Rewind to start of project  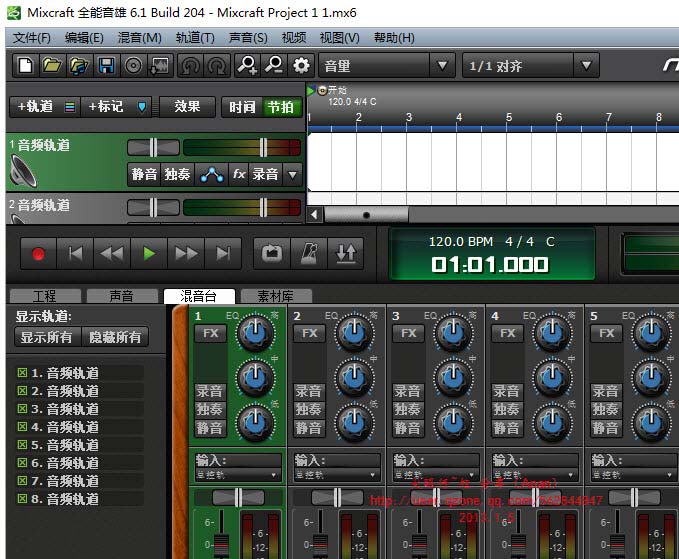[x=75, y=254]
